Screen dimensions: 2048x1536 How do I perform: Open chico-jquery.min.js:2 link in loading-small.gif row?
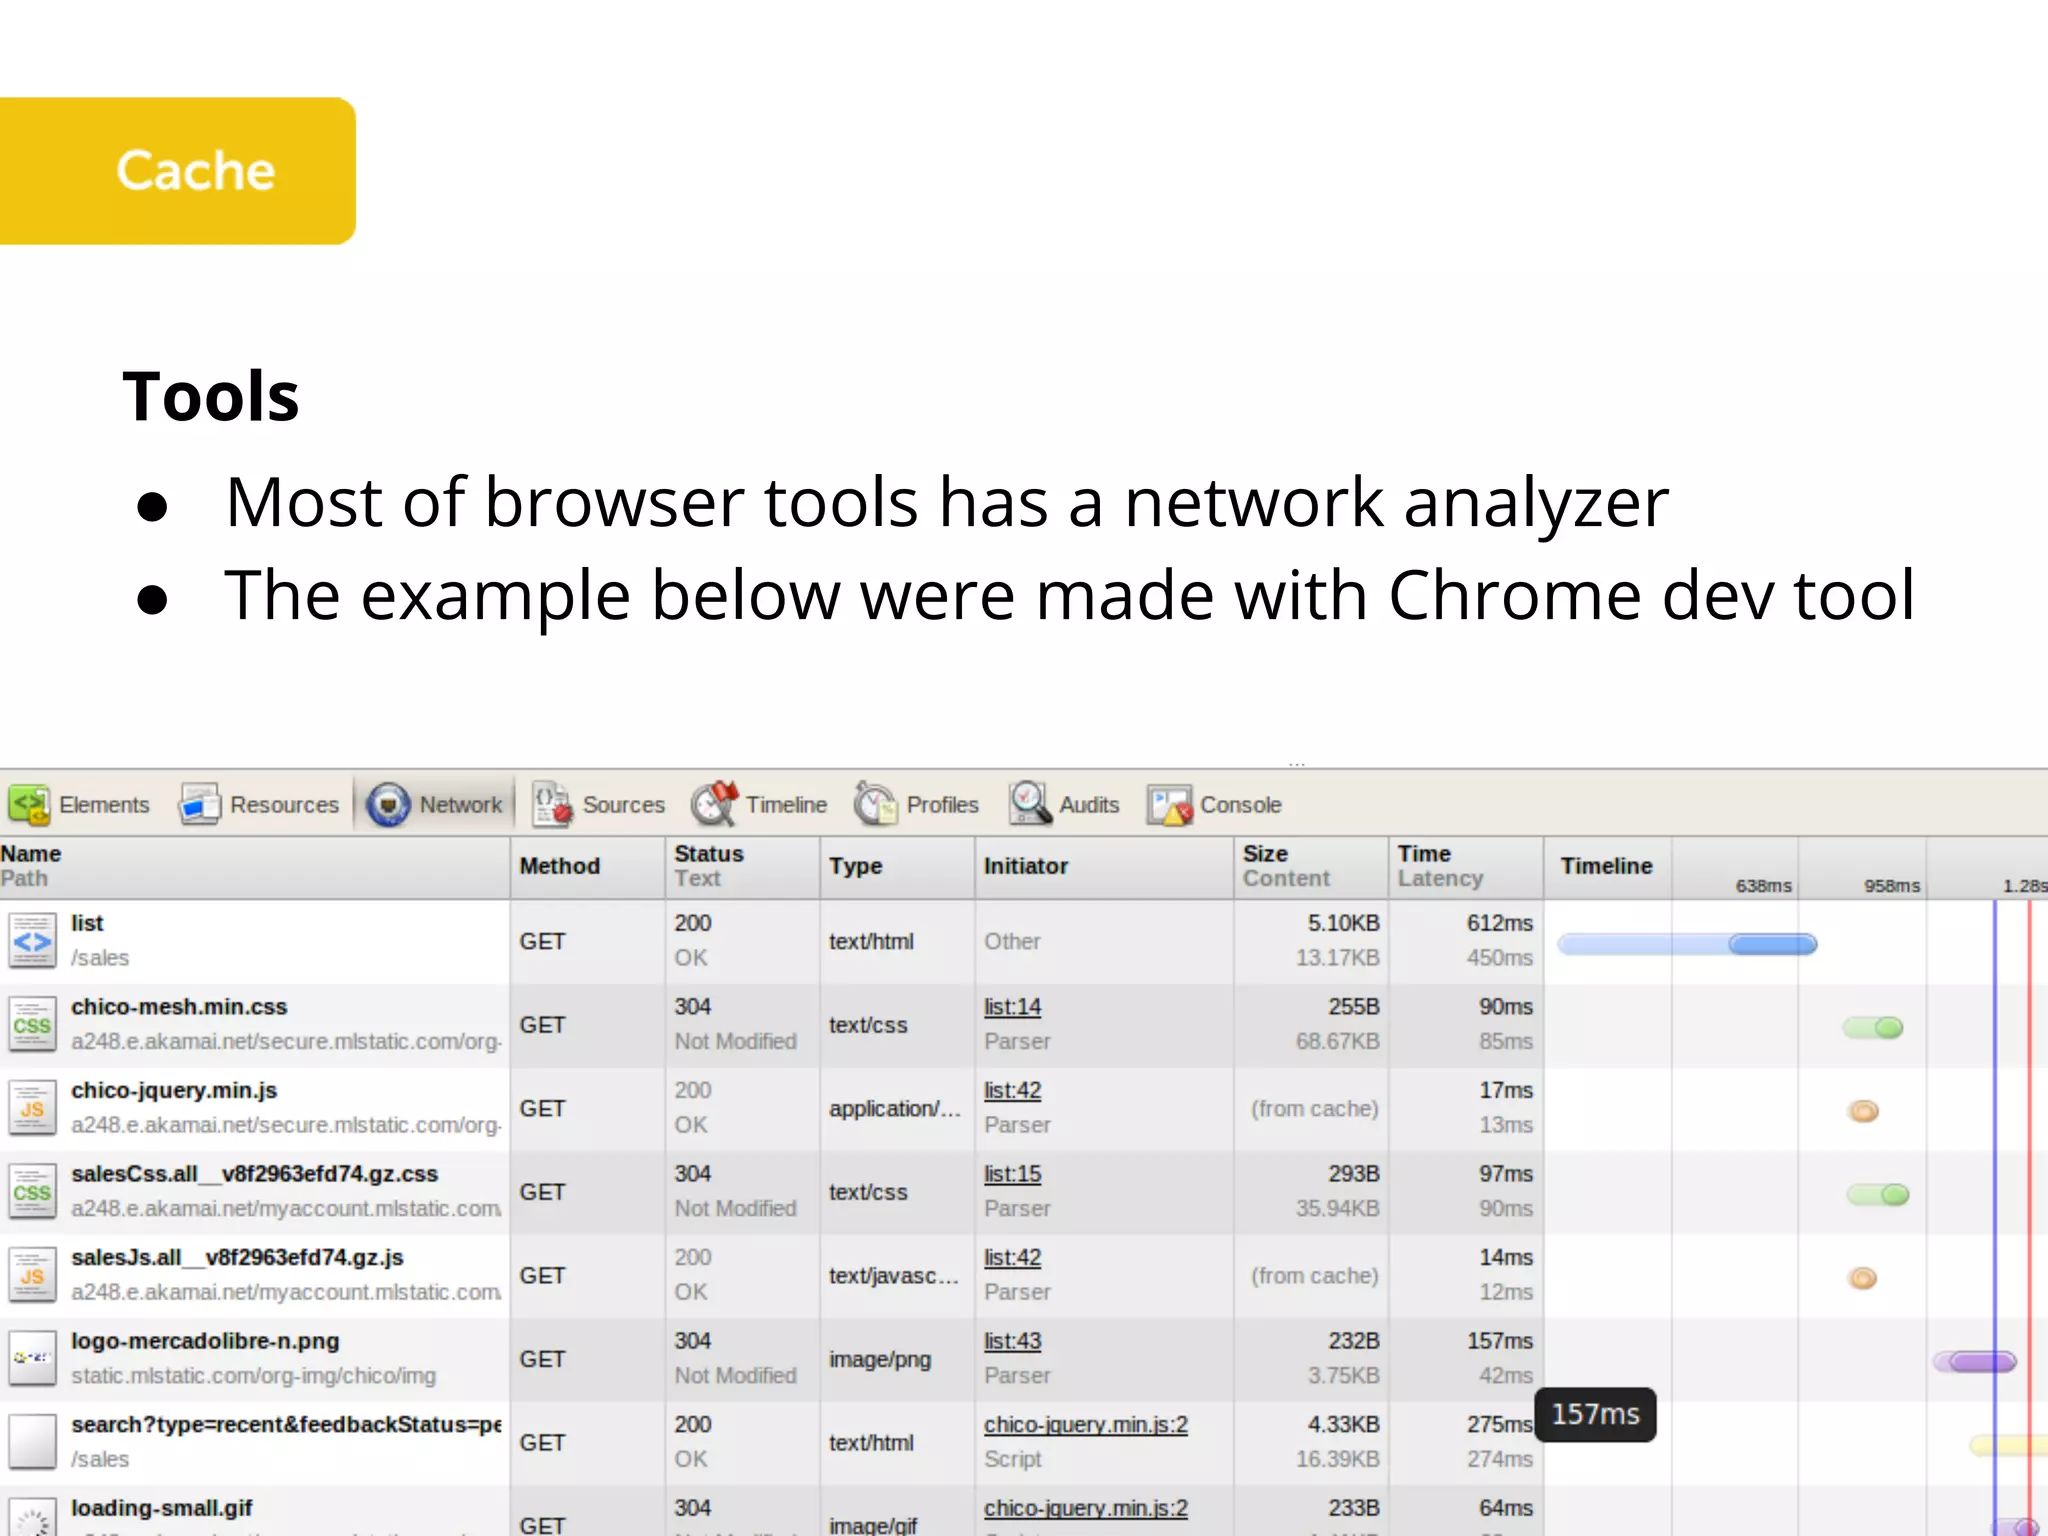1086,1508
